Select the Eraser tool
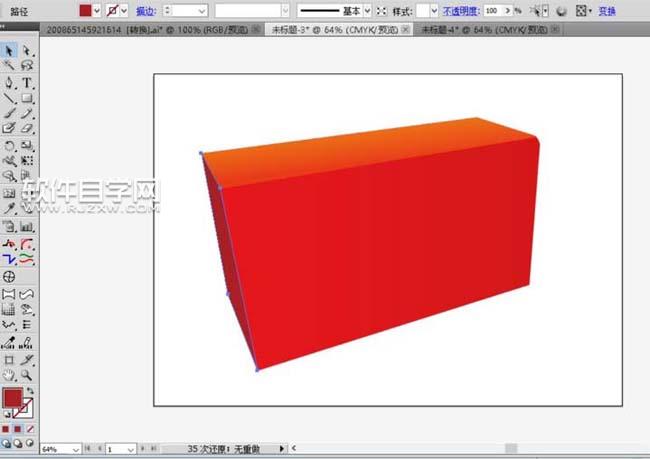The height and width of the screenshot is (459, 650). click(27, 128)
